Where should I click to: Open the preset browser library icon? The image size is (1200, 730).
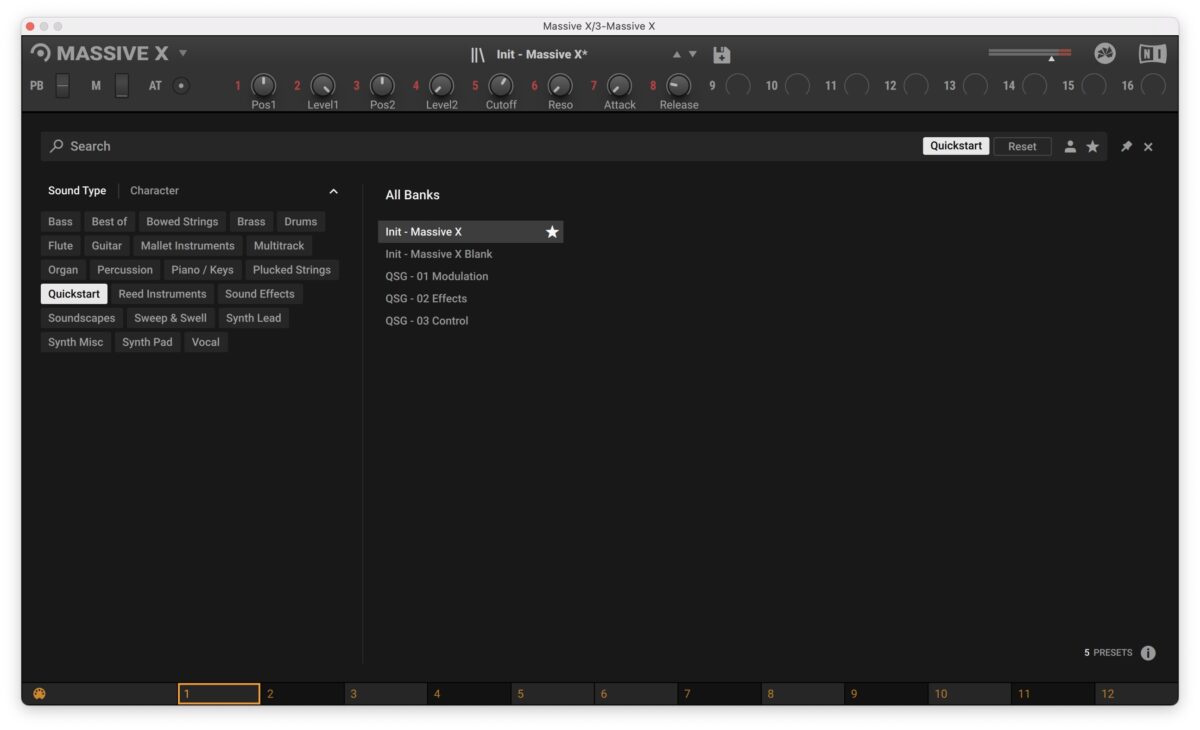coord(478,55)
